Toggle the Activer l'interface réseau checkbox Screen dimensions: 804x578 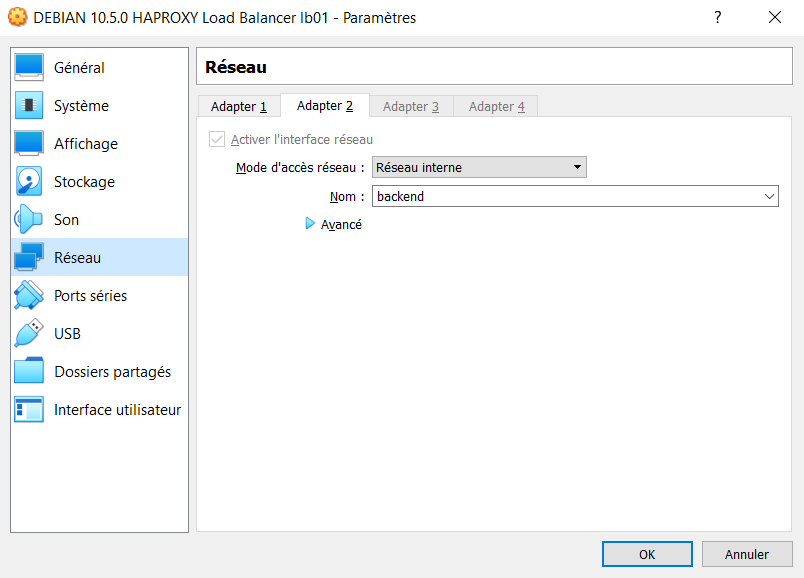click(x=217, y=139)
